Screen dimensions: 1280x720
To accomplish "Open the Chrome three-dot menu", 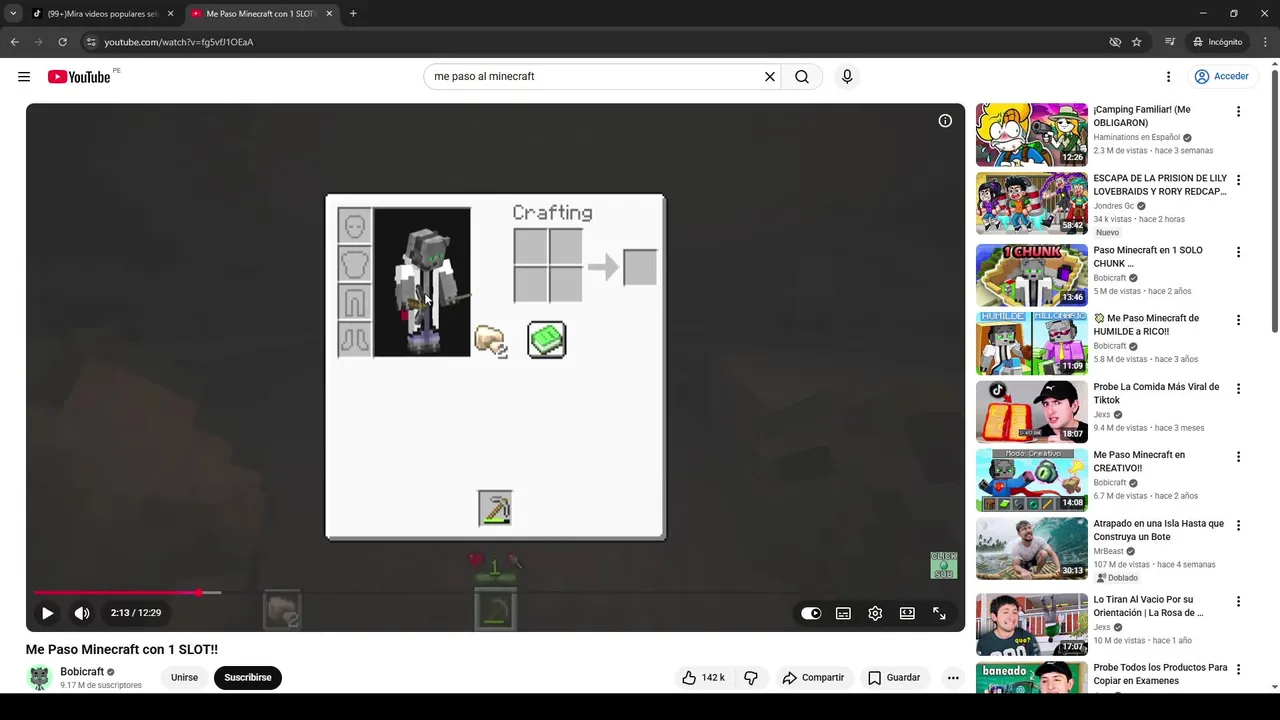I will click(x=1265, y=42).
